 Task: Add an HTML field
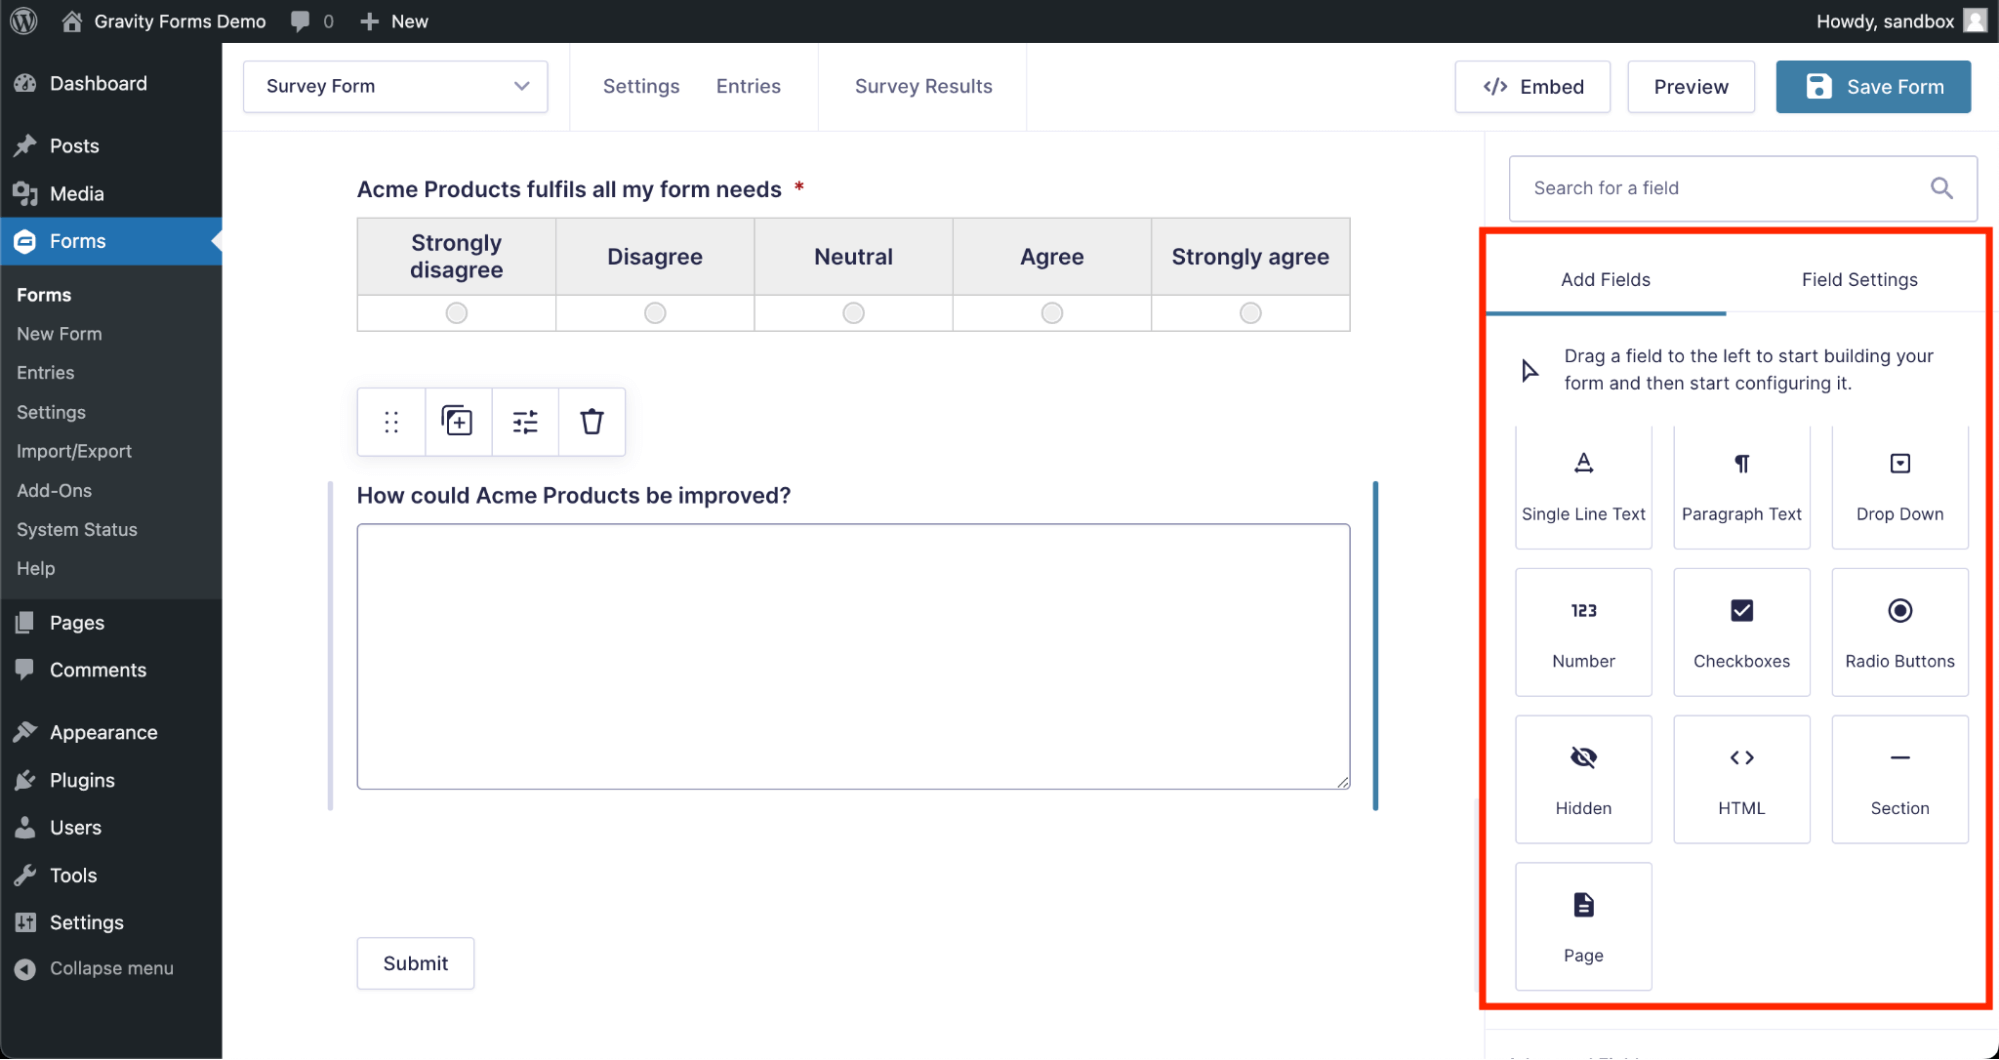click(1741, 779)
